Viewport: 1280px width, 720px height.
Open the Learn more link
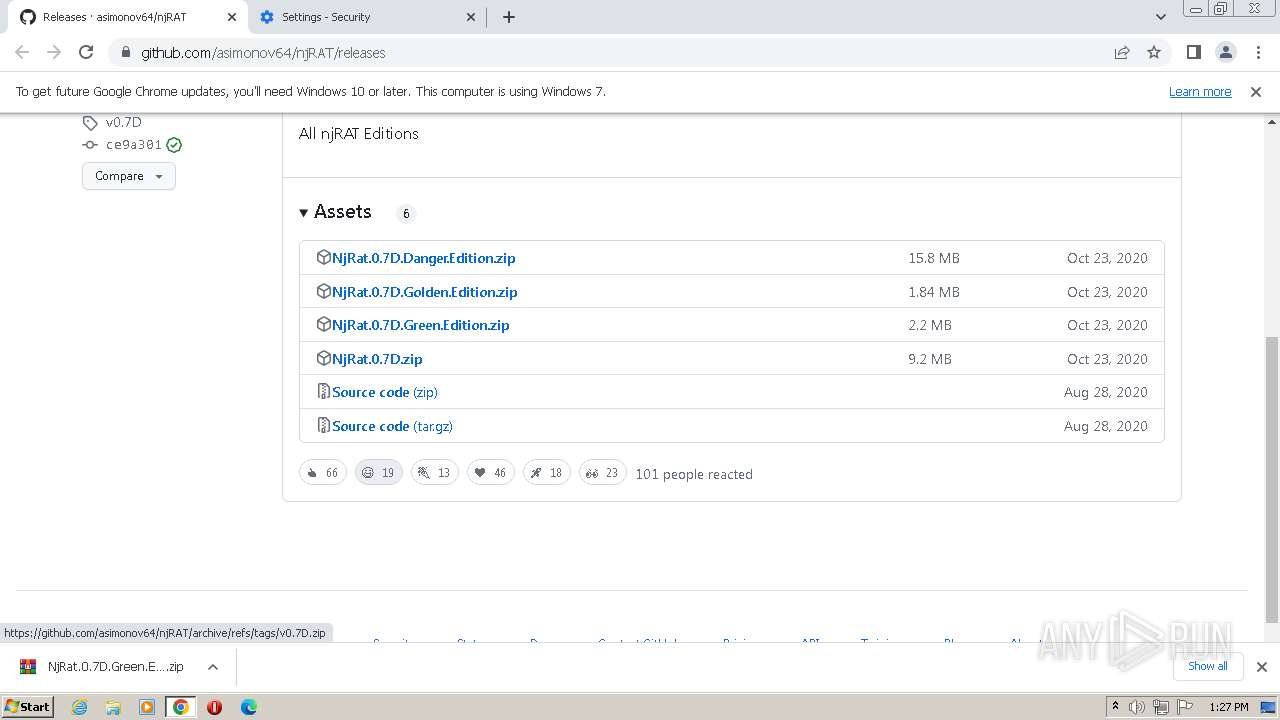tap(1200, 91)
